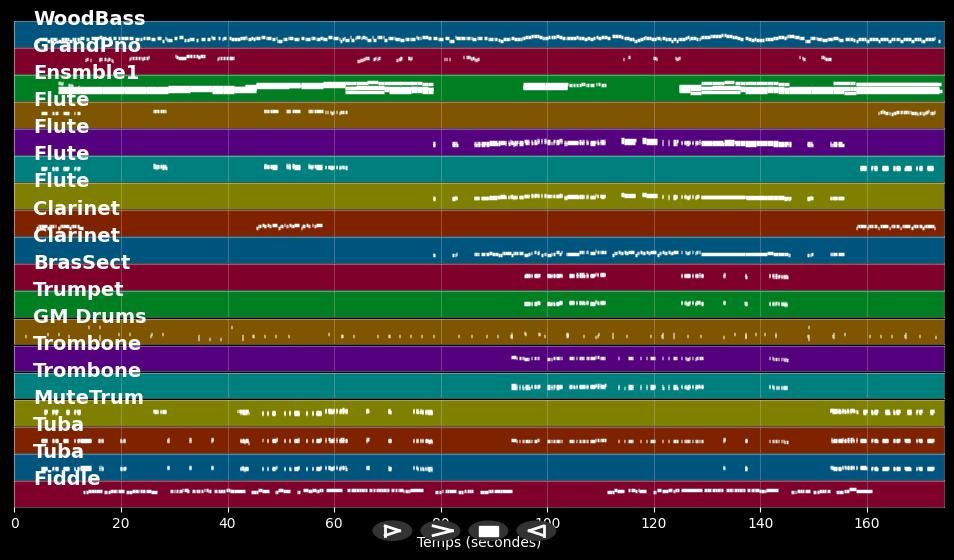The image size is (954, 560).
Task: Click the 20 second mark on time axis
Action: pos(121,523)
